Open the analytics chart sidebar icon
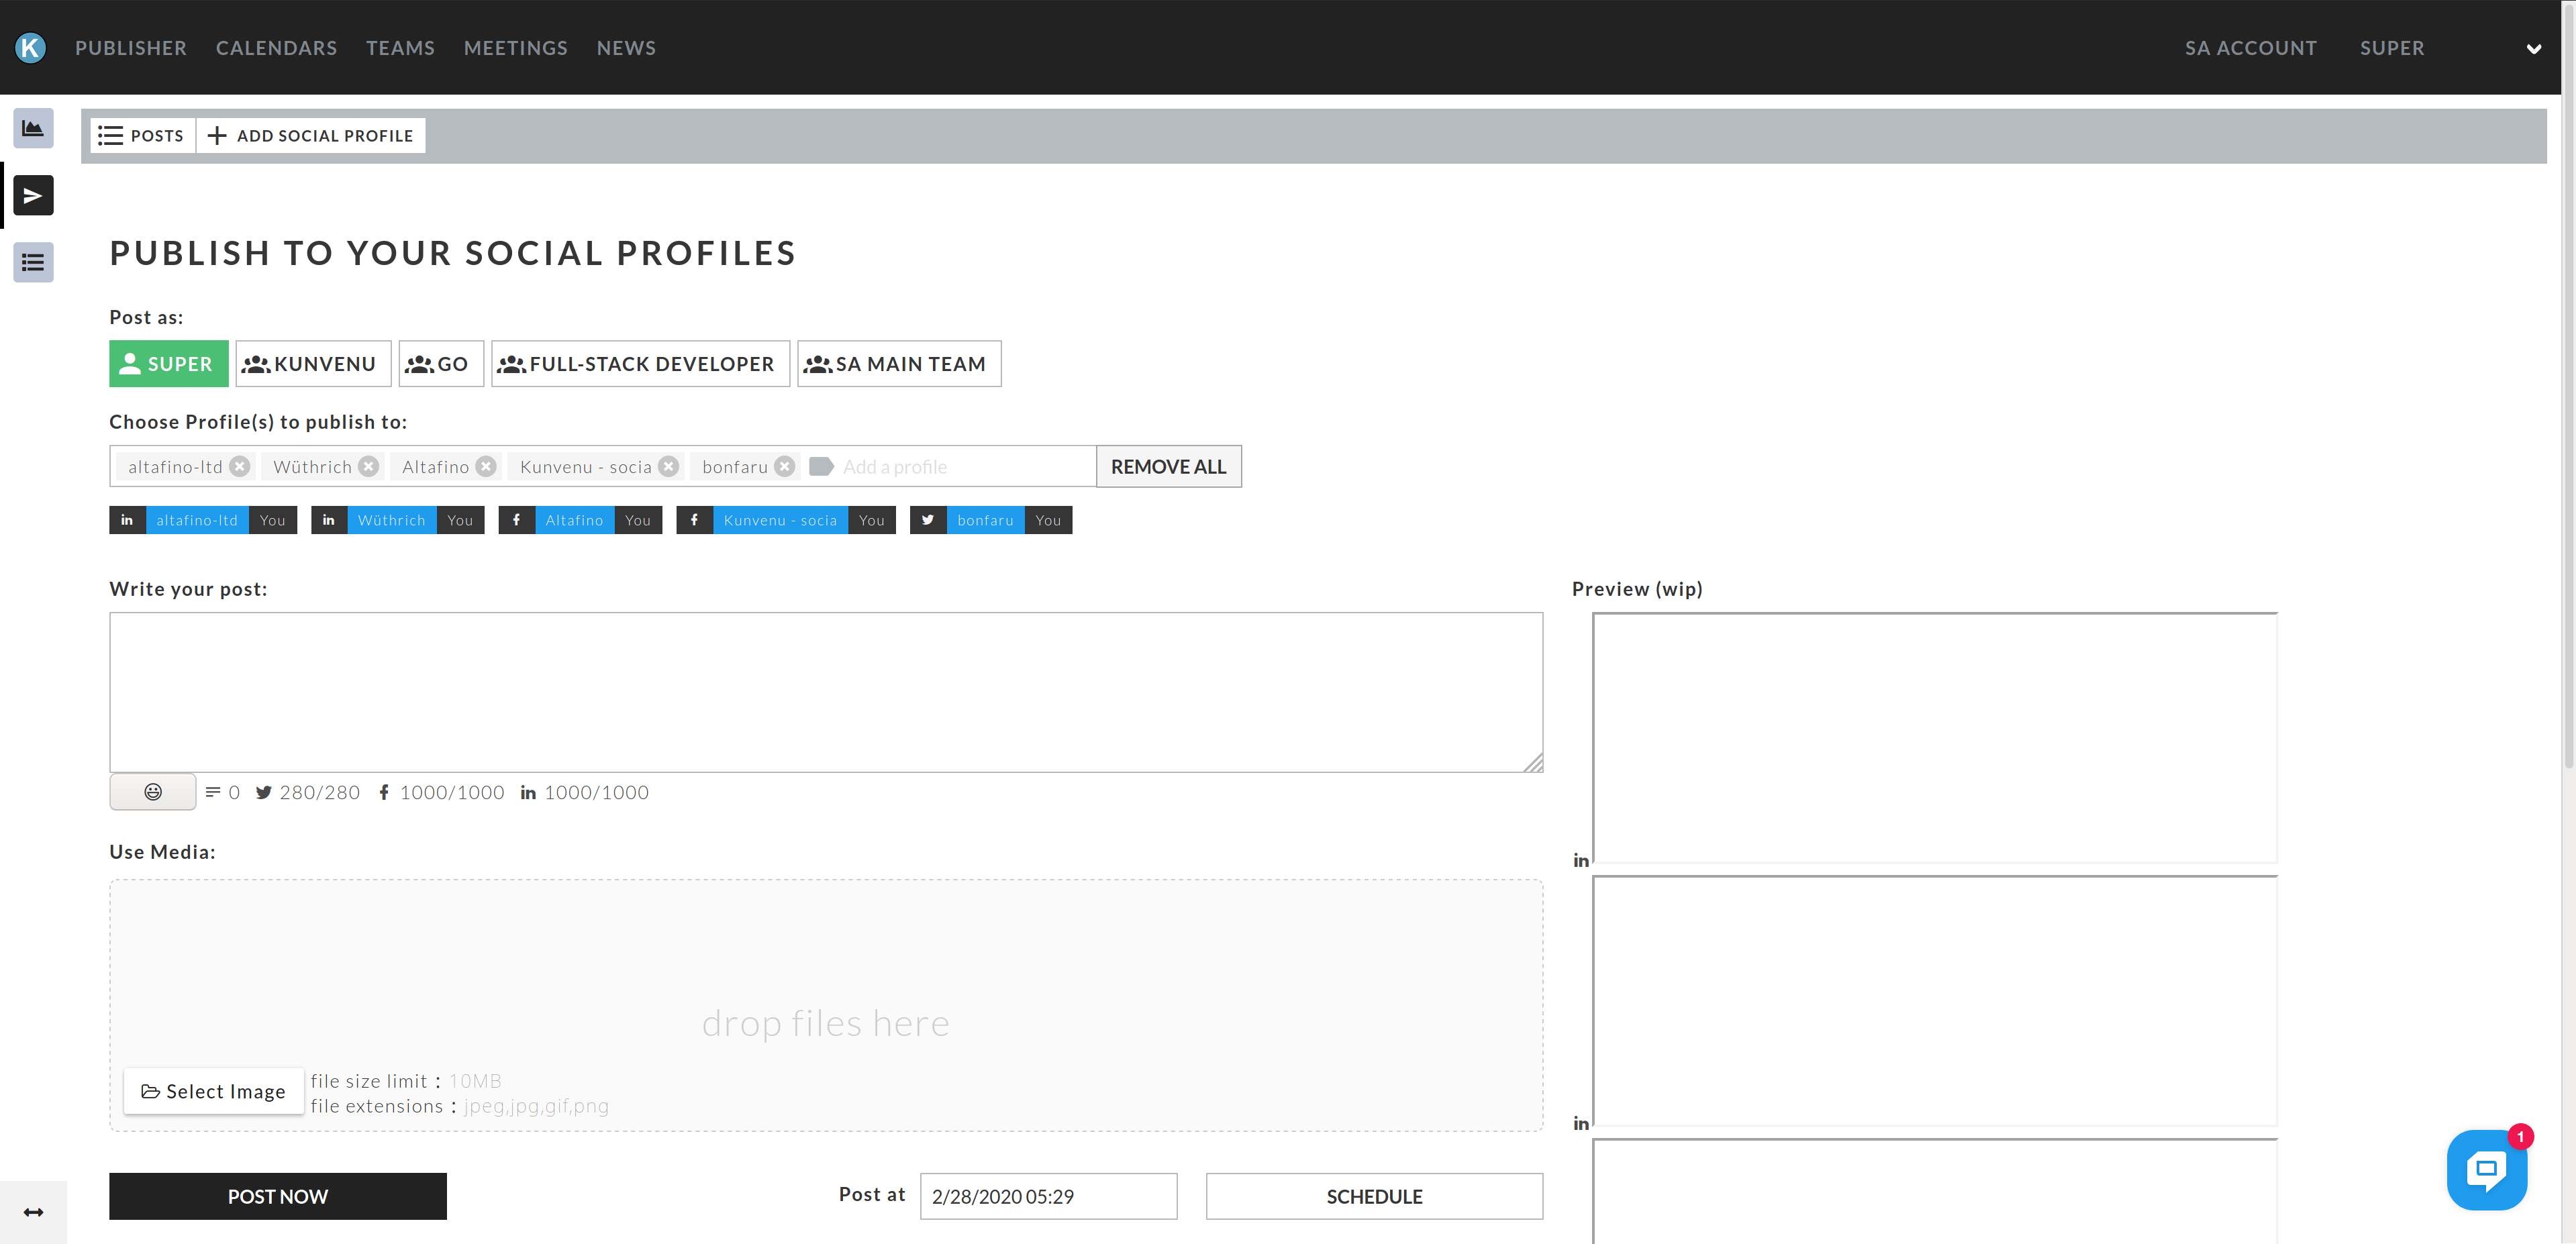 click(x=33, y=128)
